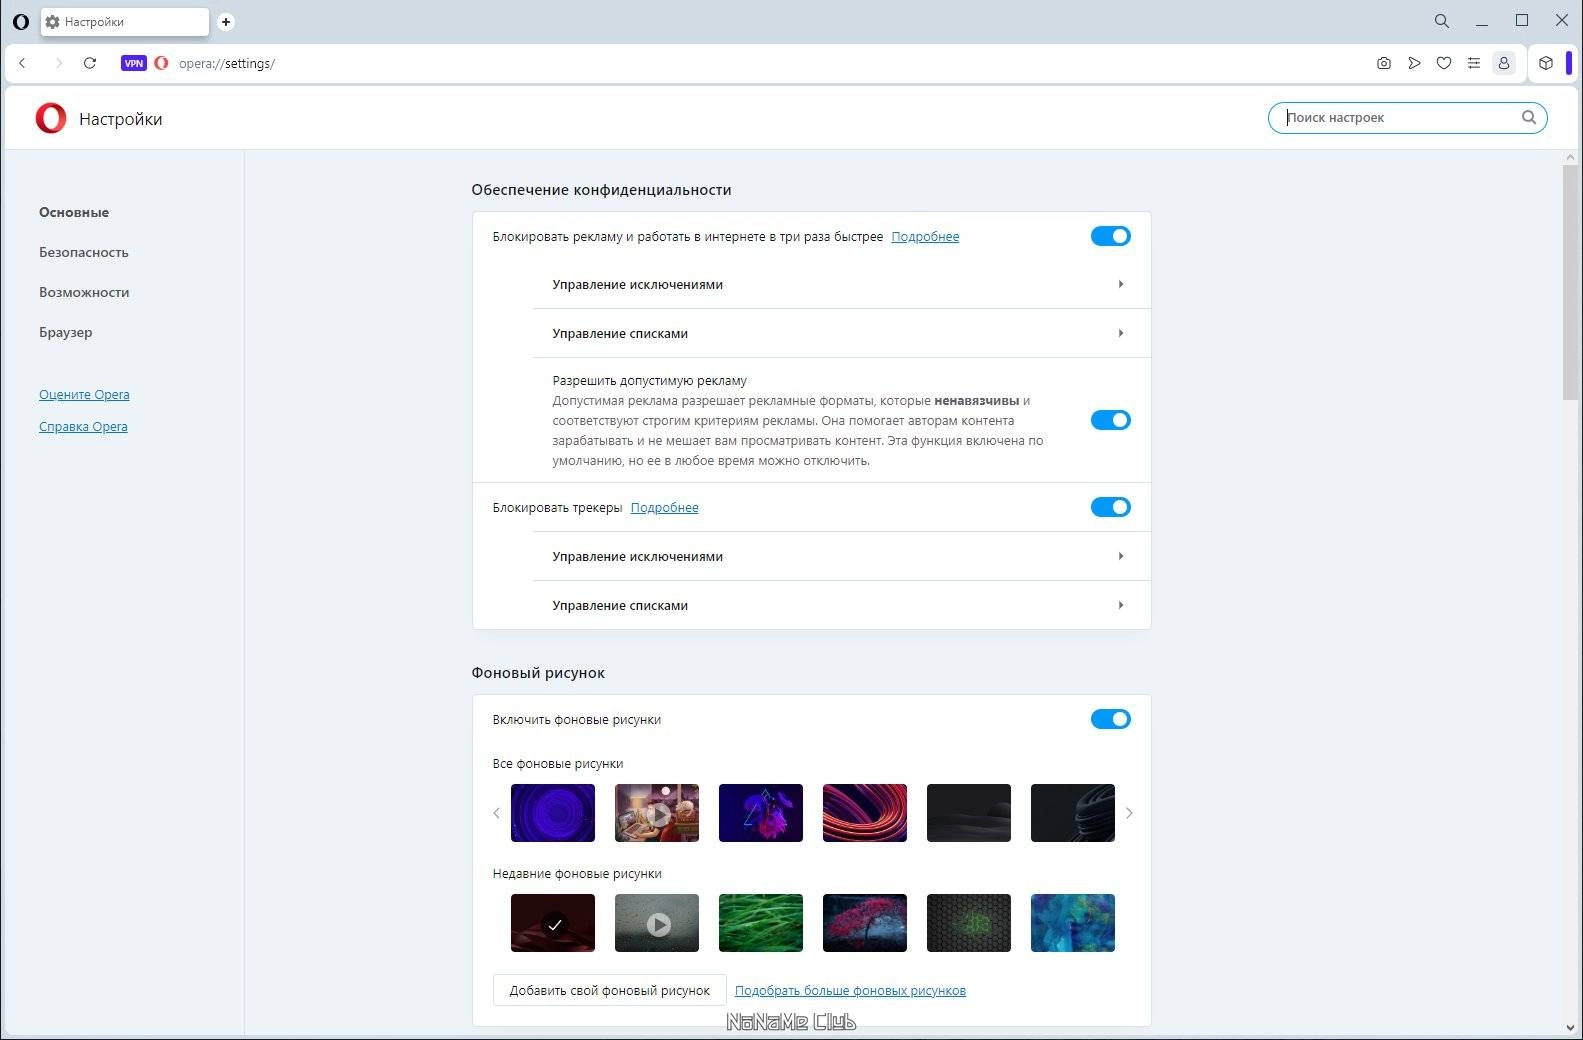
Task: Expand ad blocker Управление списками
Action: [x=841, y=333]
